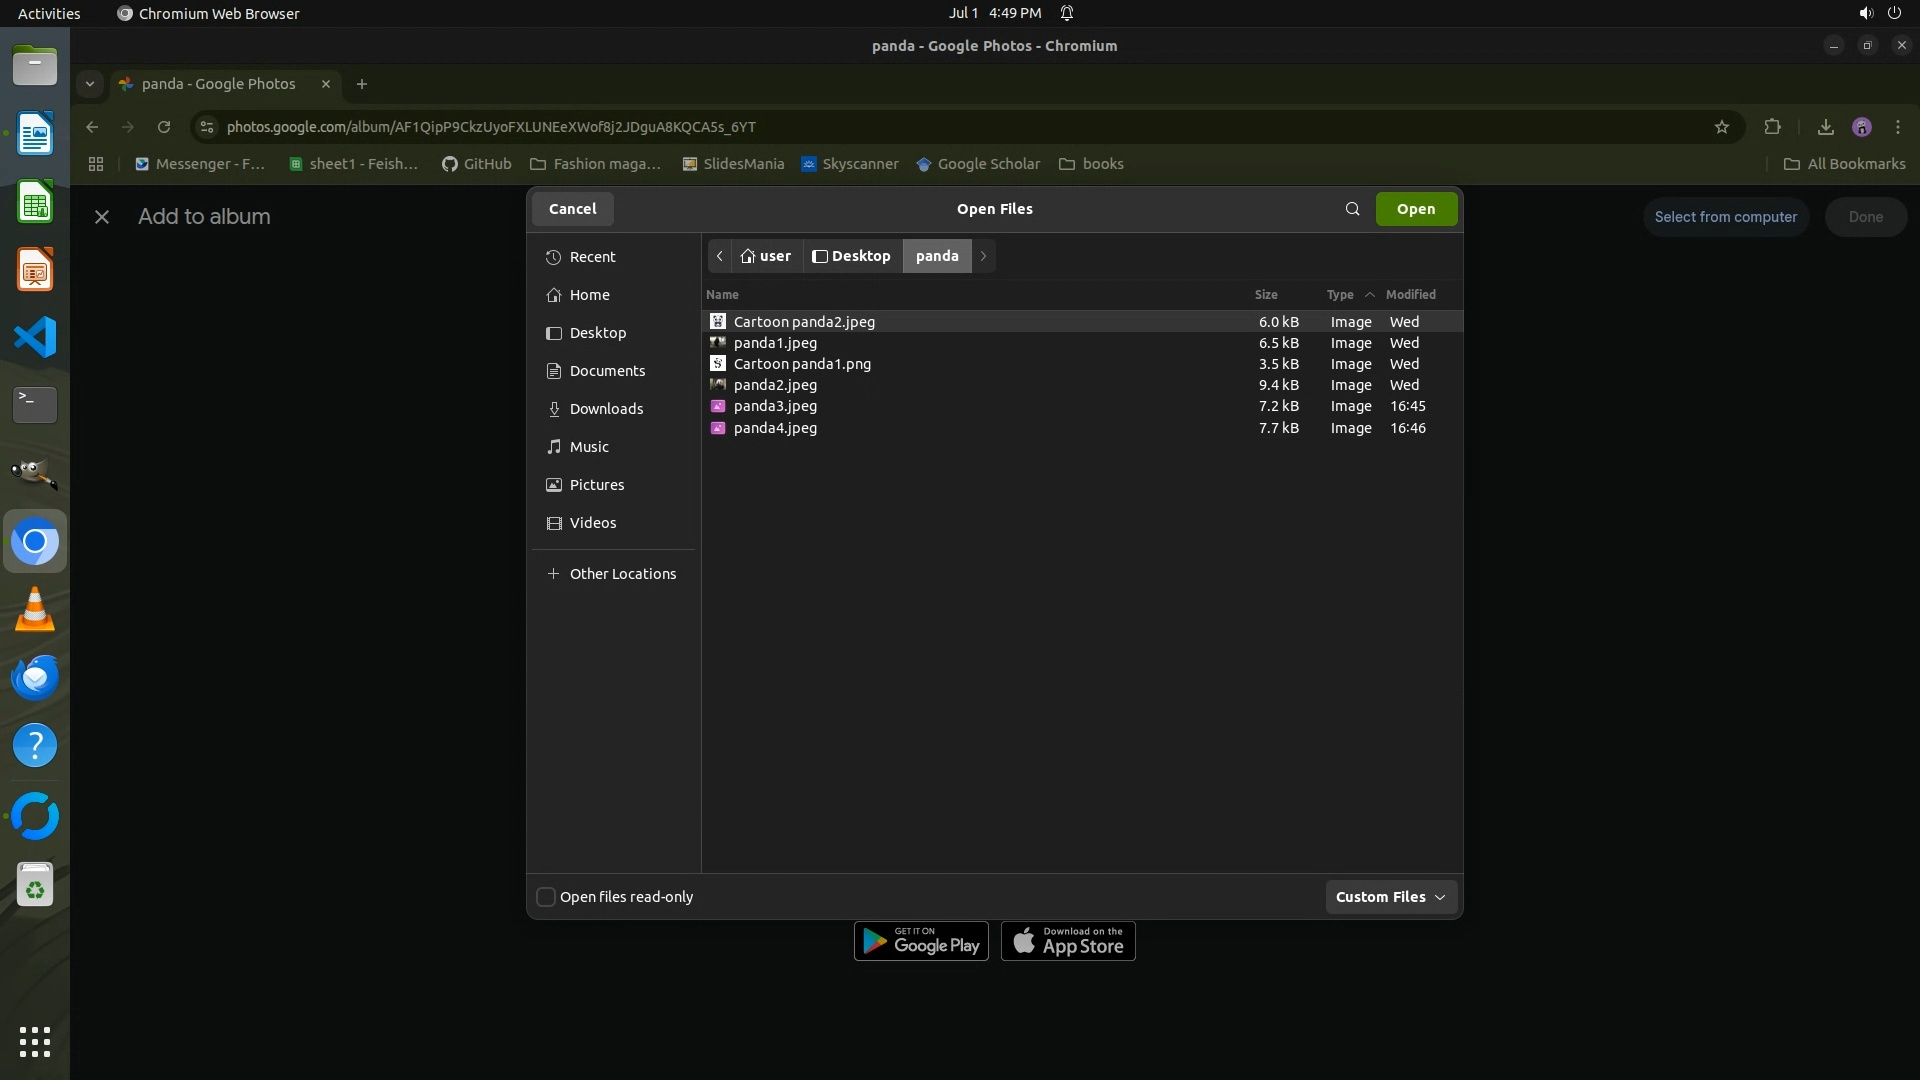Click the path bar forward chevron

click(x=983, y=256)
